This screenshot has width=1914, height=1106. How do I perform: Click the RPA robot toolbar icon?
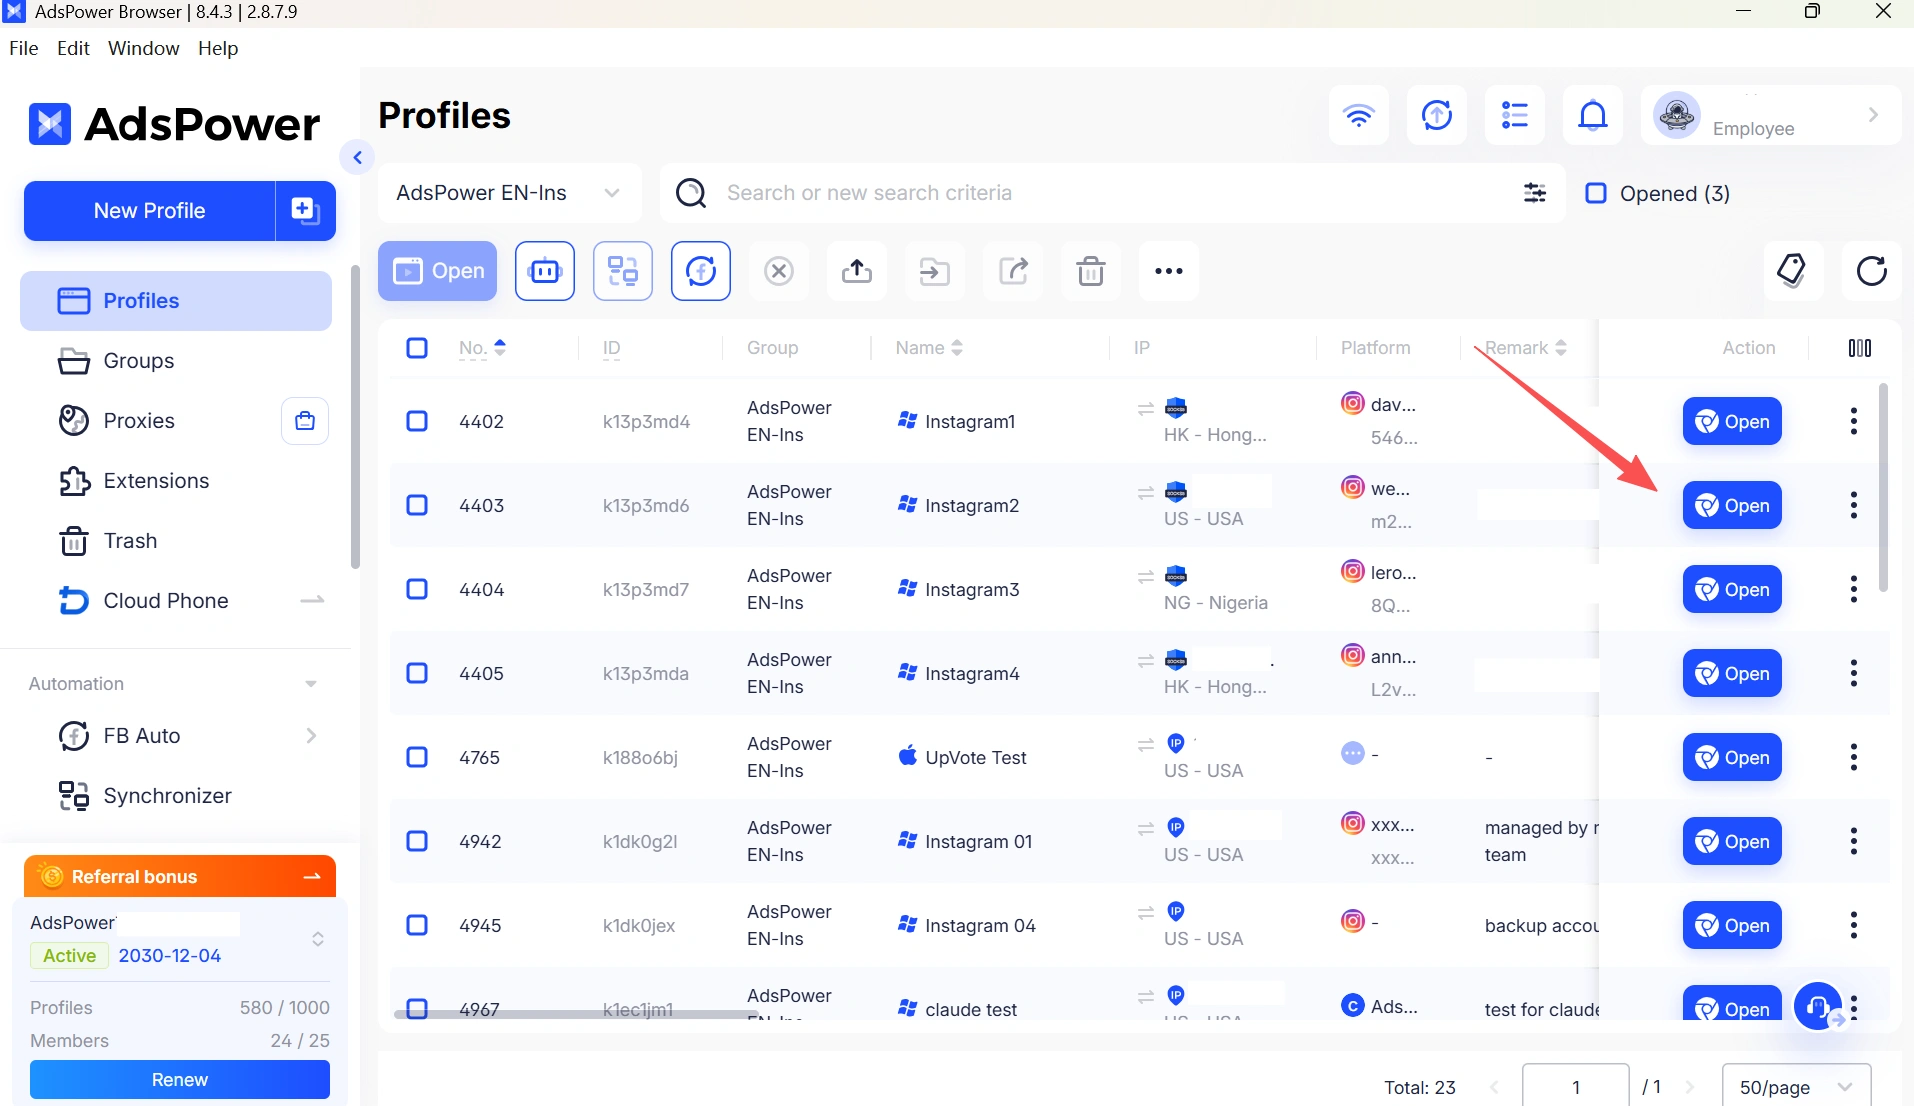click(545, 271)
